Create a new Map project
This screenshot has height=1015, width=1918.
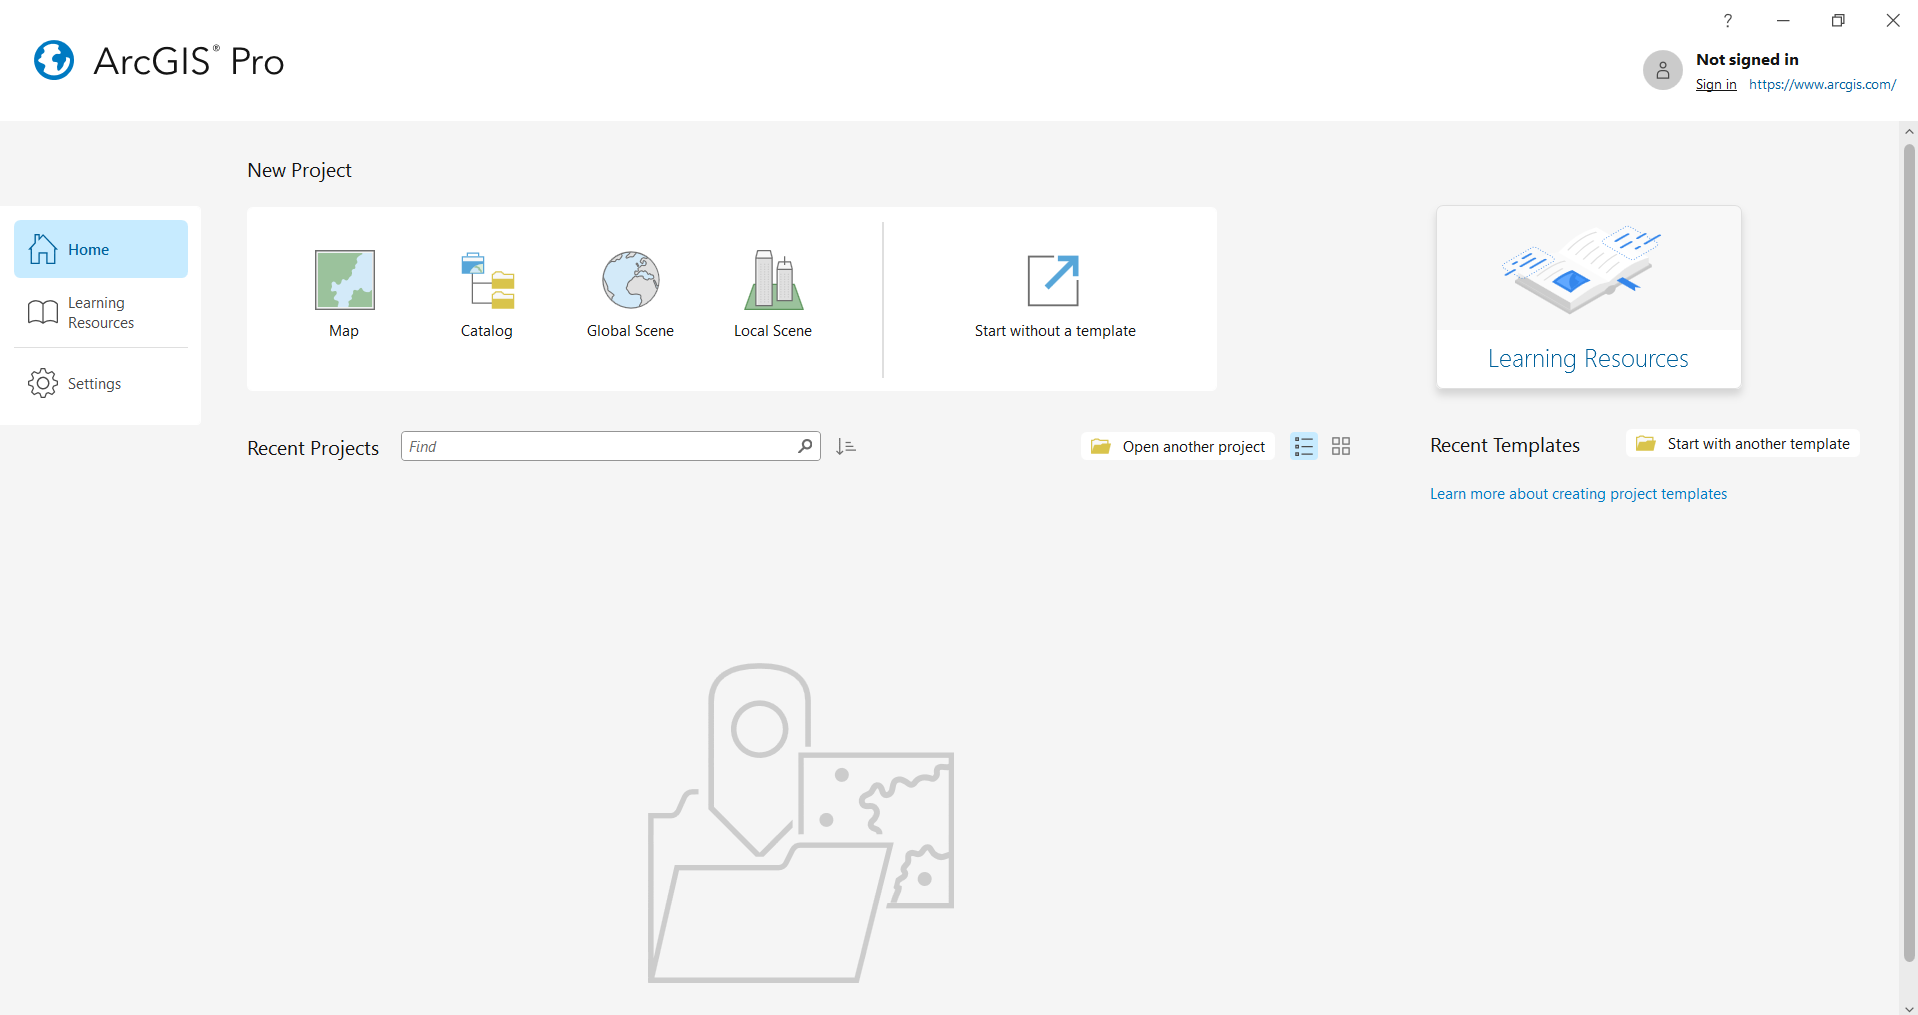coord(344,293)
